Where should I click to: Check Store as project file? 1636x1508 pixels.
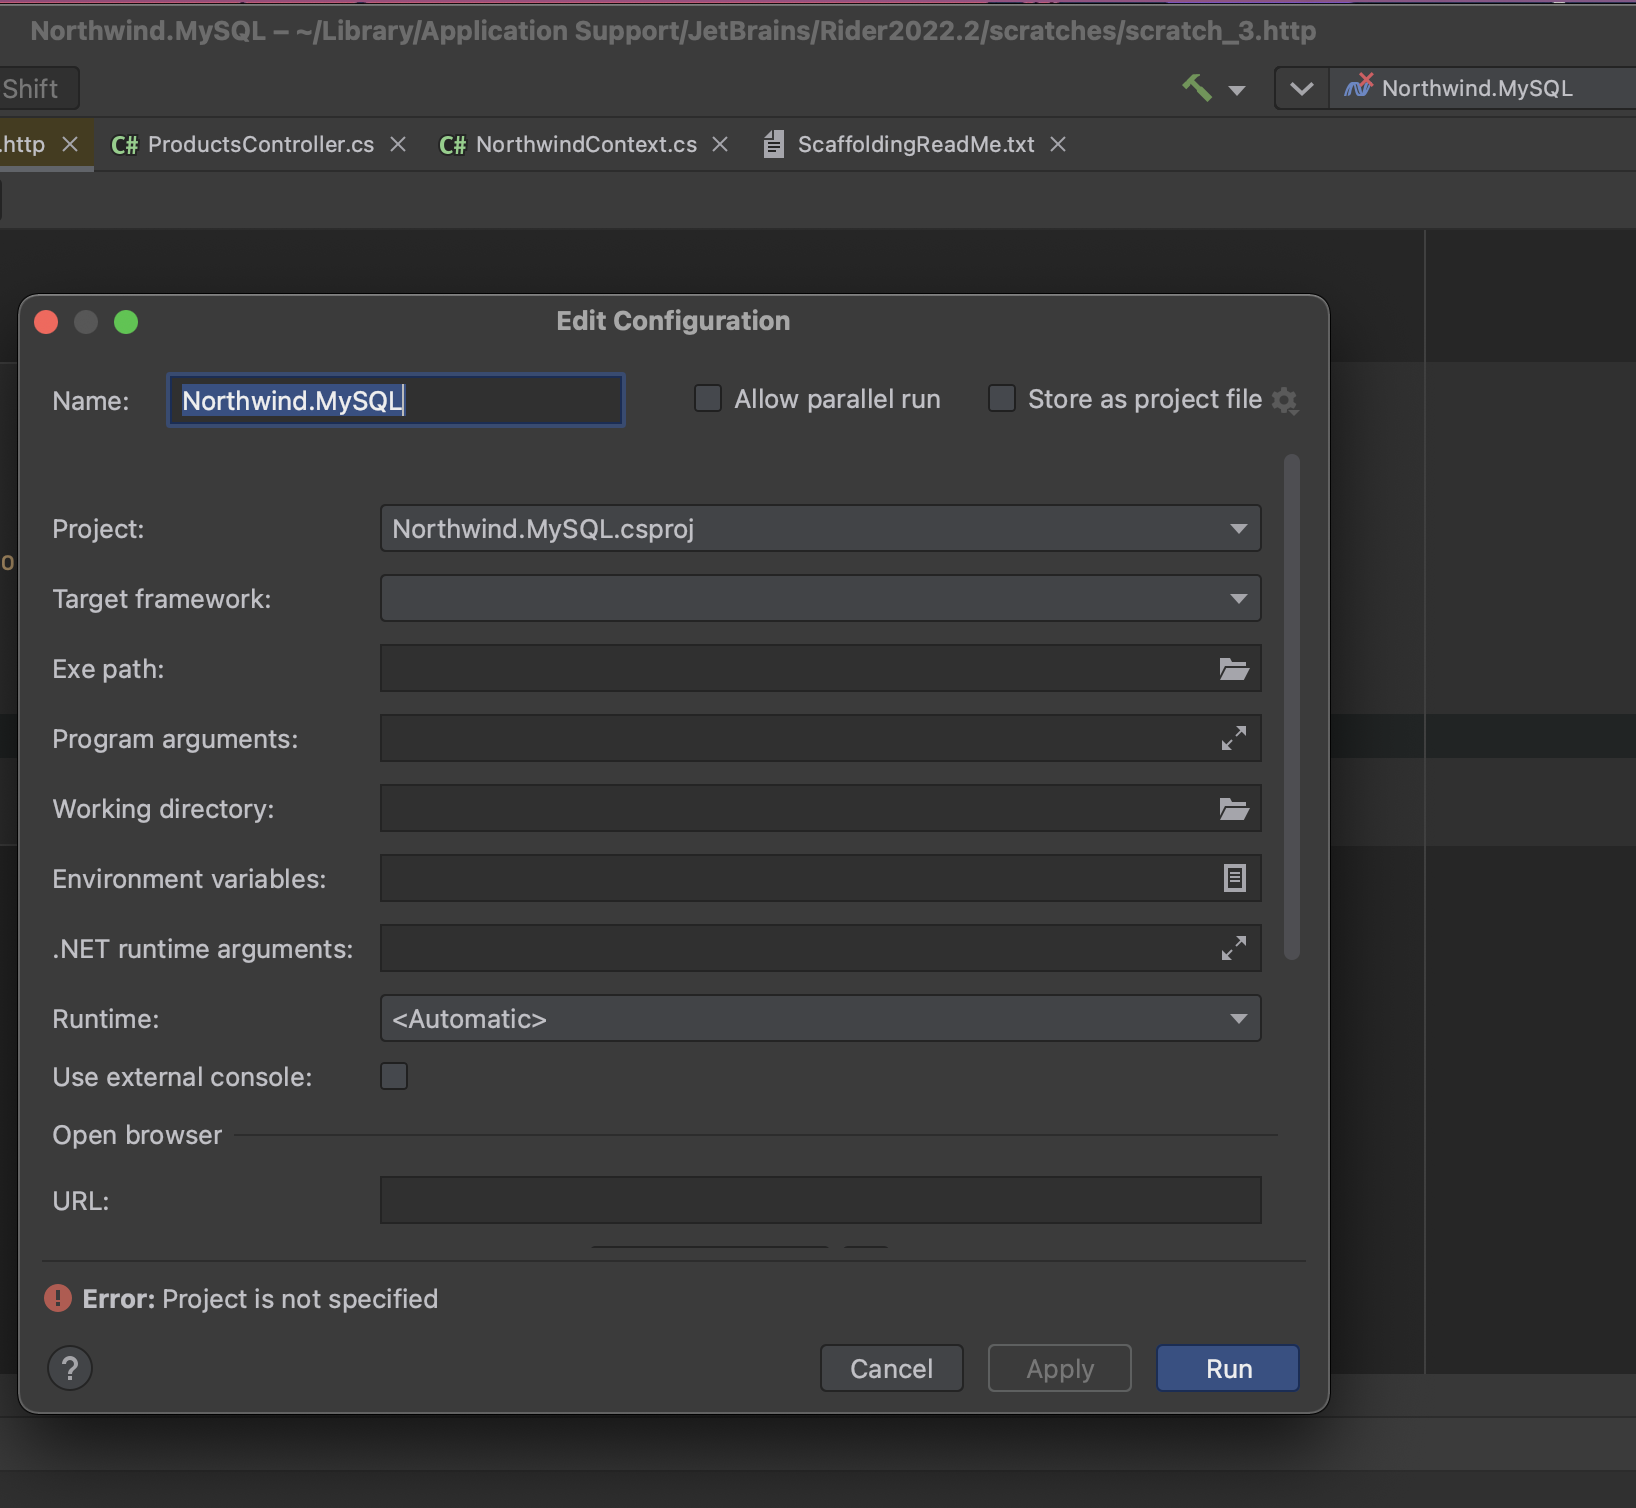1001,399
